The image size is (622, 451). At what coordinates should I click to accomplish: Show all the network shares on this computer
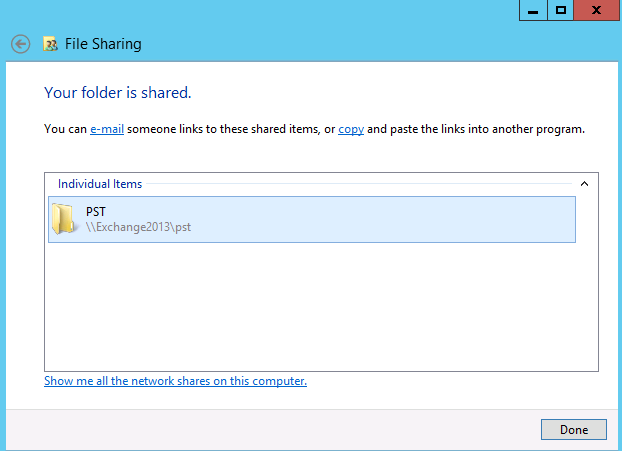tap(175, 381)
